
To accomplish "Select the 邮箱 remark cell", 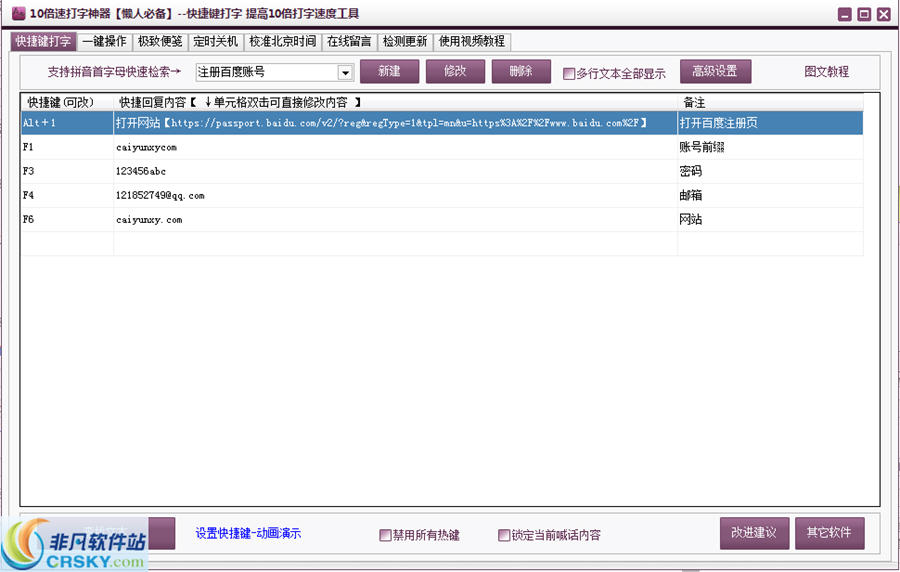I will click(770, 195).
